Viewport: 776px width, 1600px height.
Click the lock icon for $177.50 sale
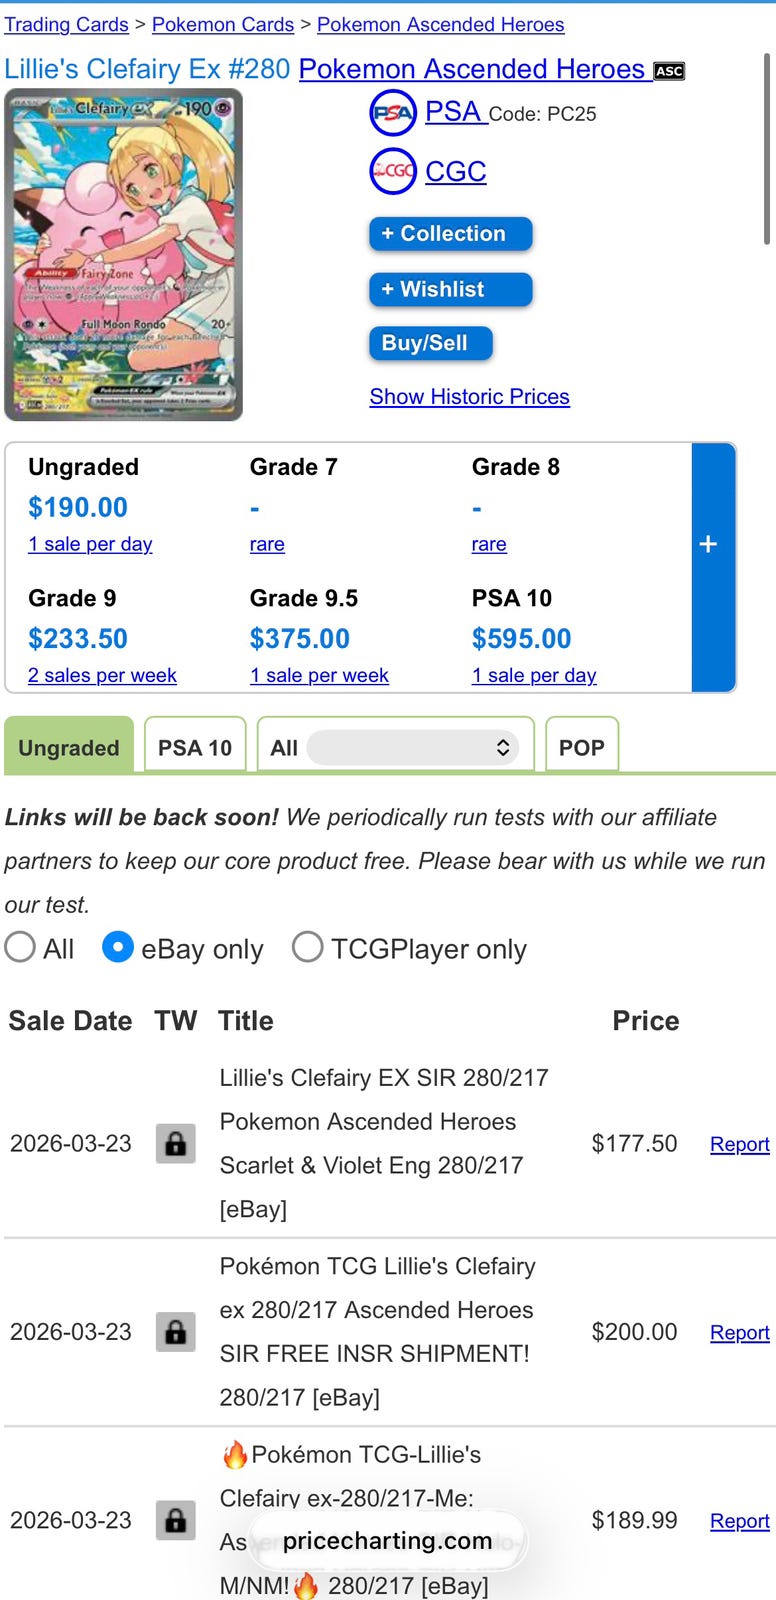coord(175,1143)
